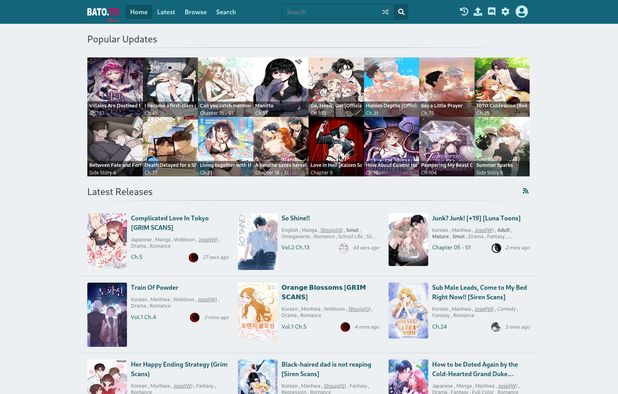Open the RSS feed icon
Viewport: 618px width, 394px height.
[525, 191]
